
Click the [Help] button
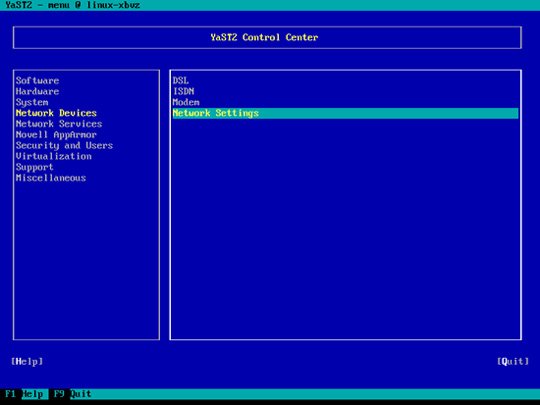[27, 361]
